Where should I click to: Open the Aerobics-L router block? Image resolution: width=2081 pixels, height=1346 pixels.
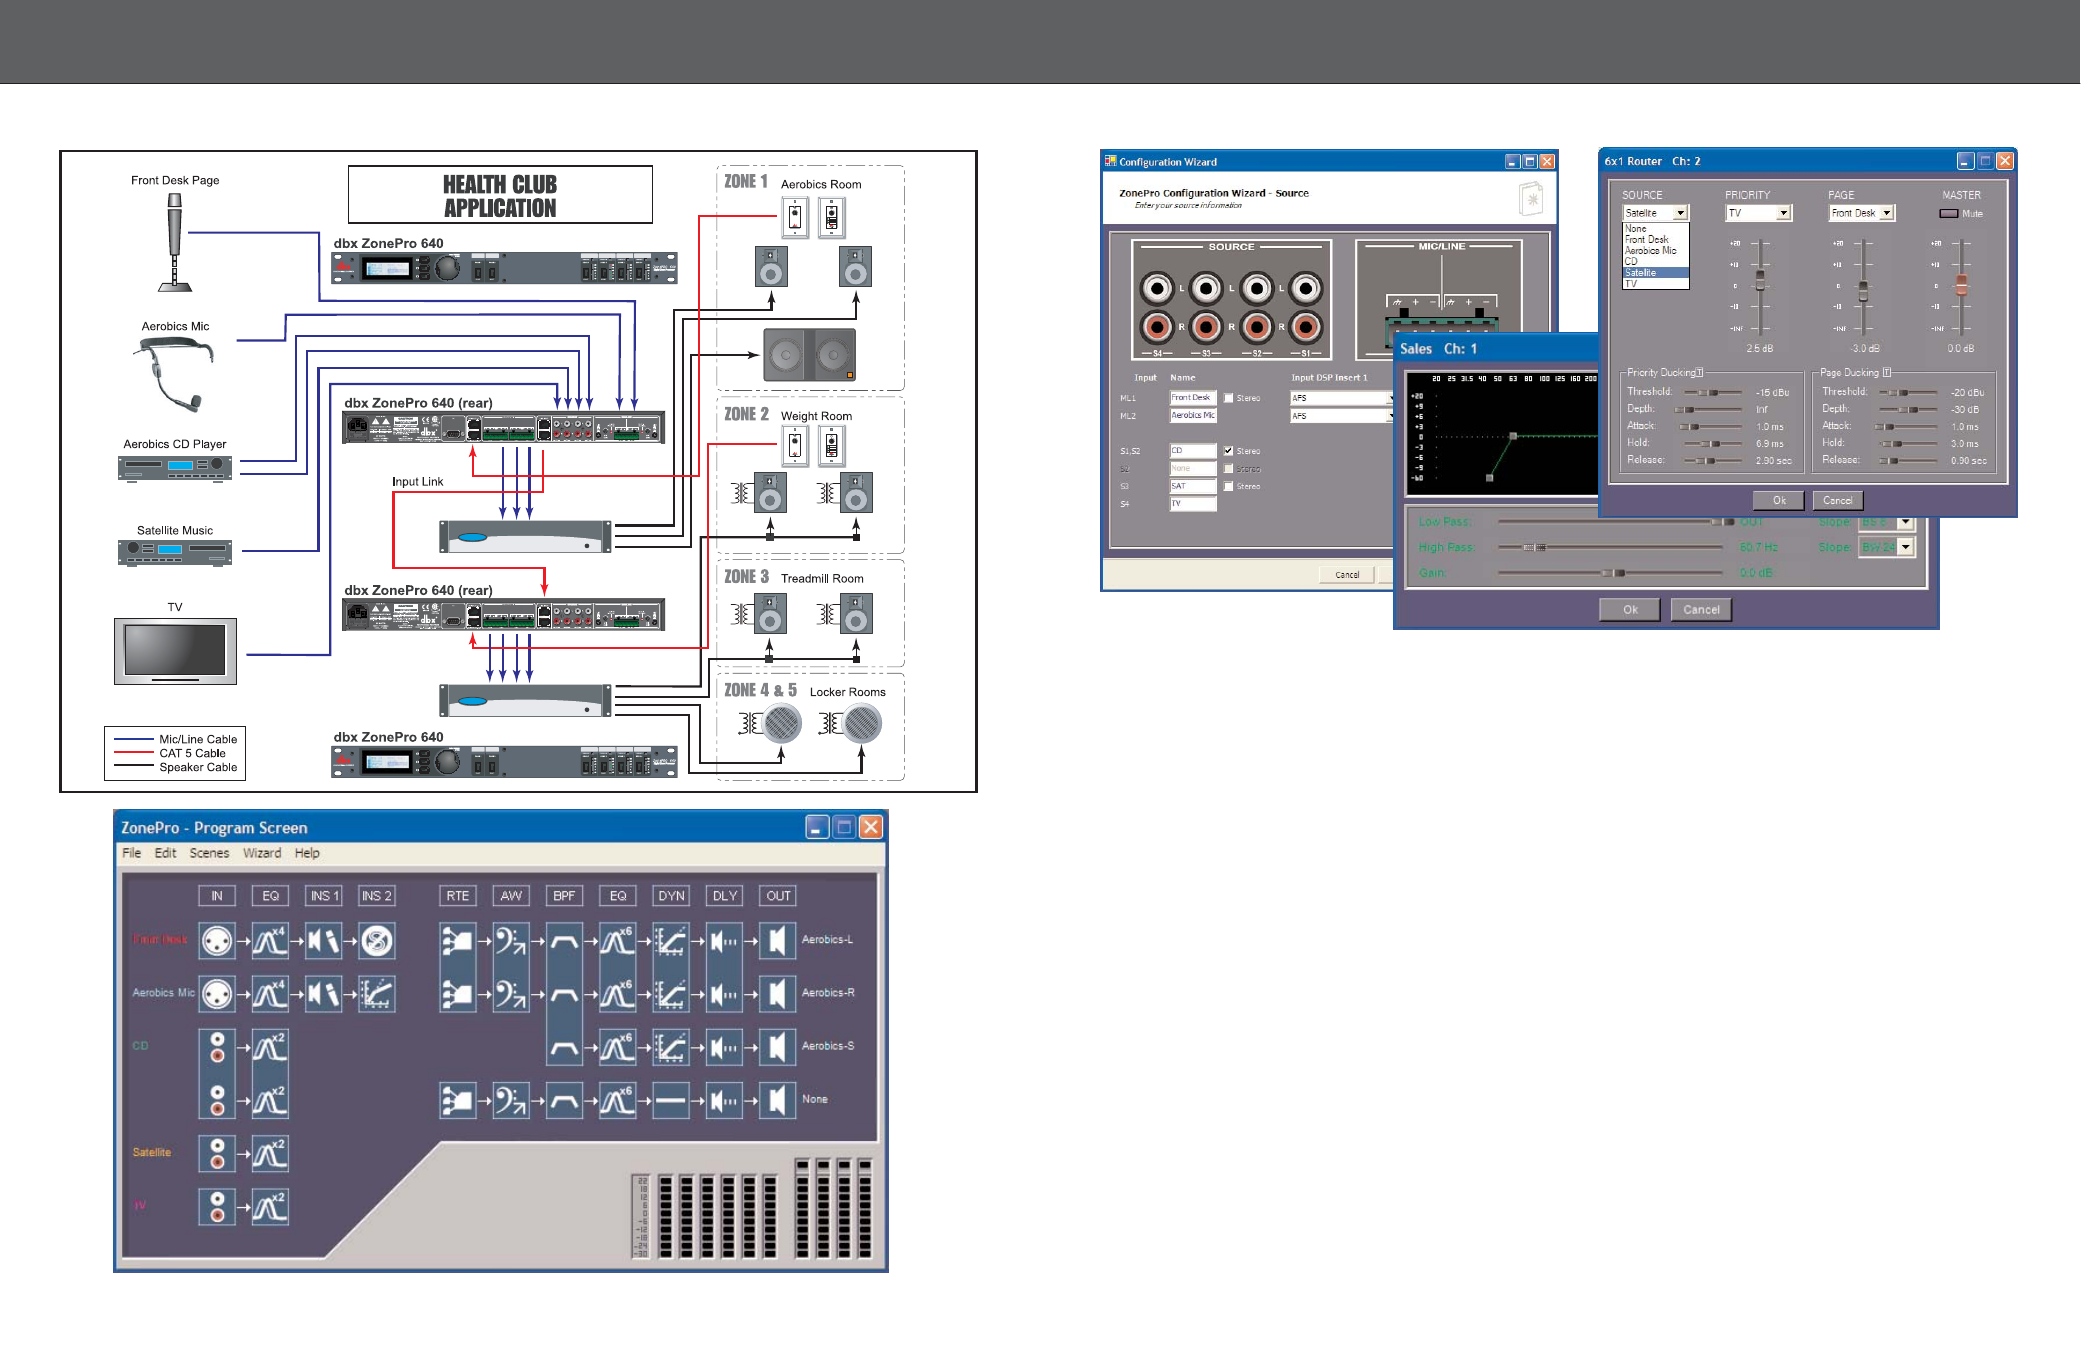point(458,940)
